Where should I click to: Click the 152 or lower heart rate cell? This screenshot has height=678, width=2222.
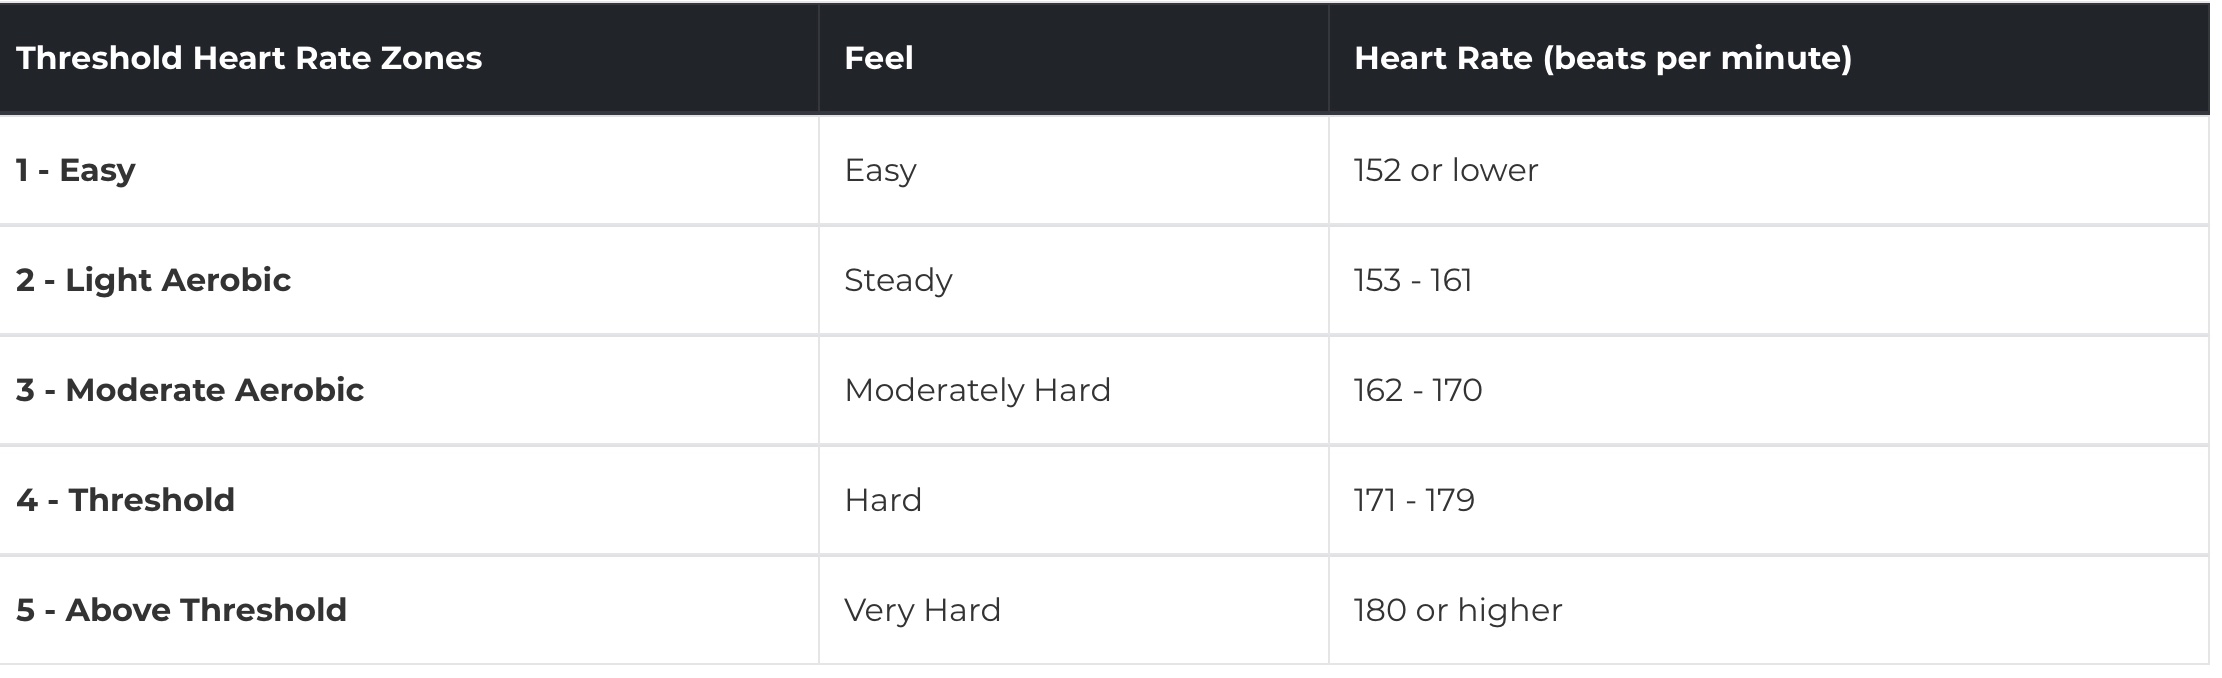tap(1769, 170)
